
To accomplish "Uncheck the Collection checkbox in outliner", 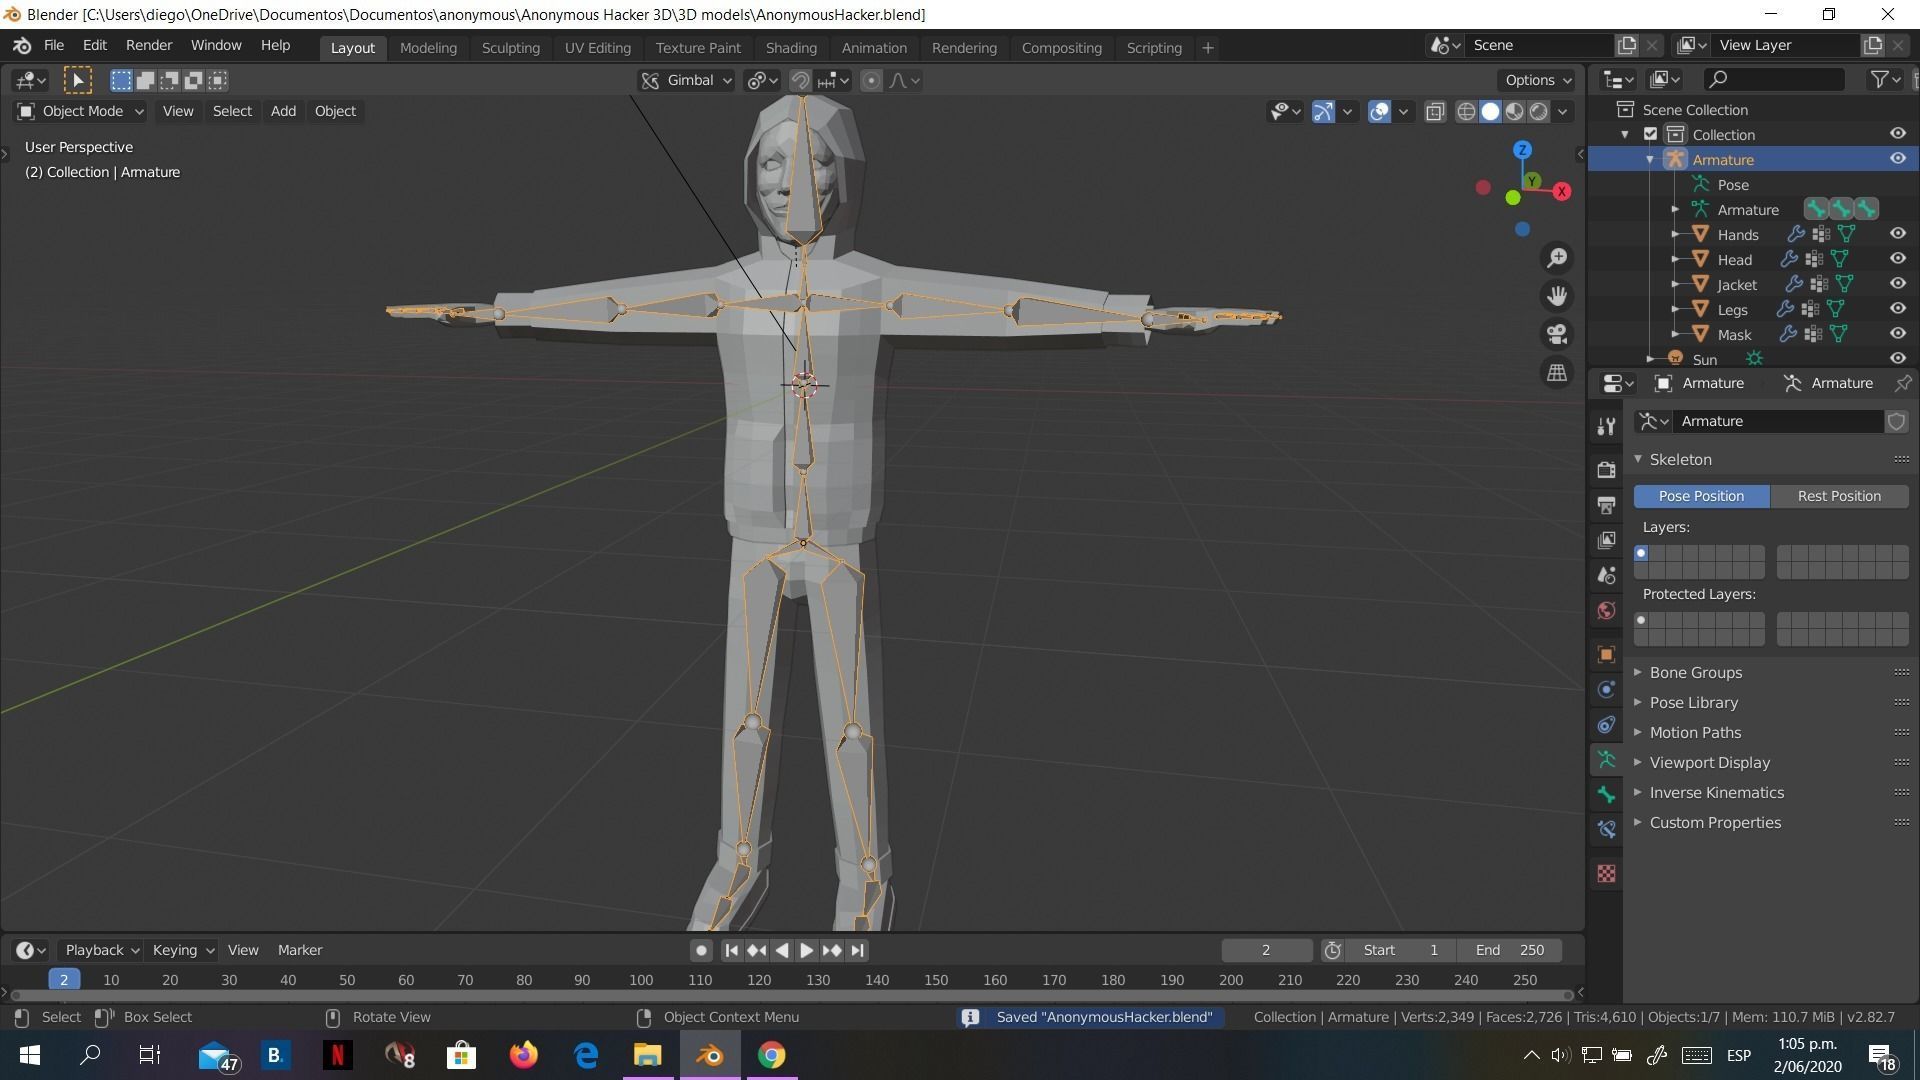I will [x=1651, y=134].
